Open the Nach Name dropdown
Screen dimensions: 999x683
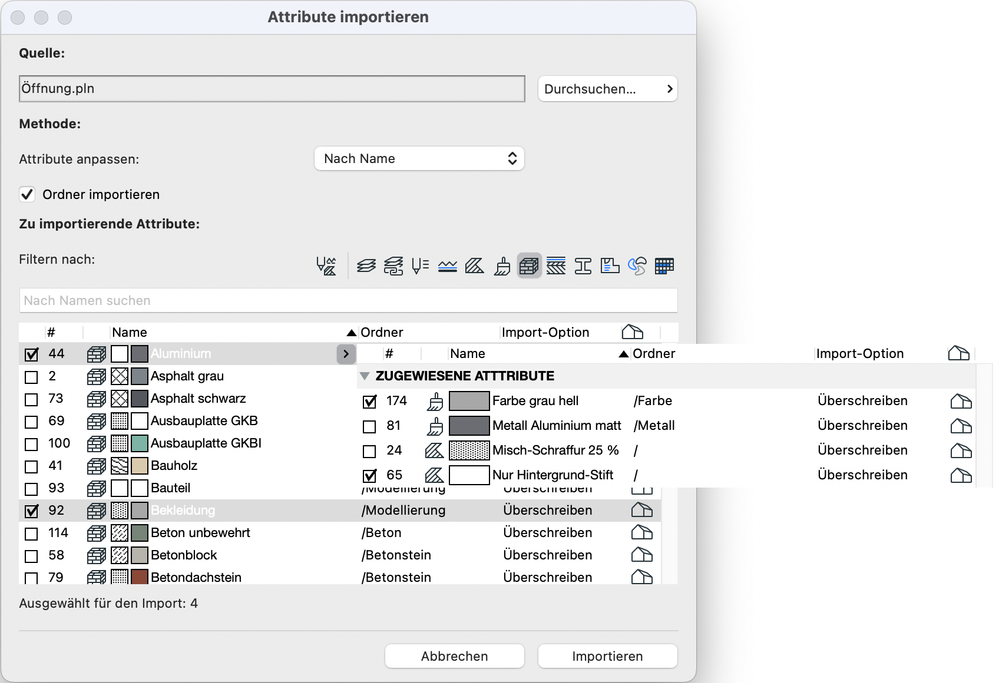point(419,158)
